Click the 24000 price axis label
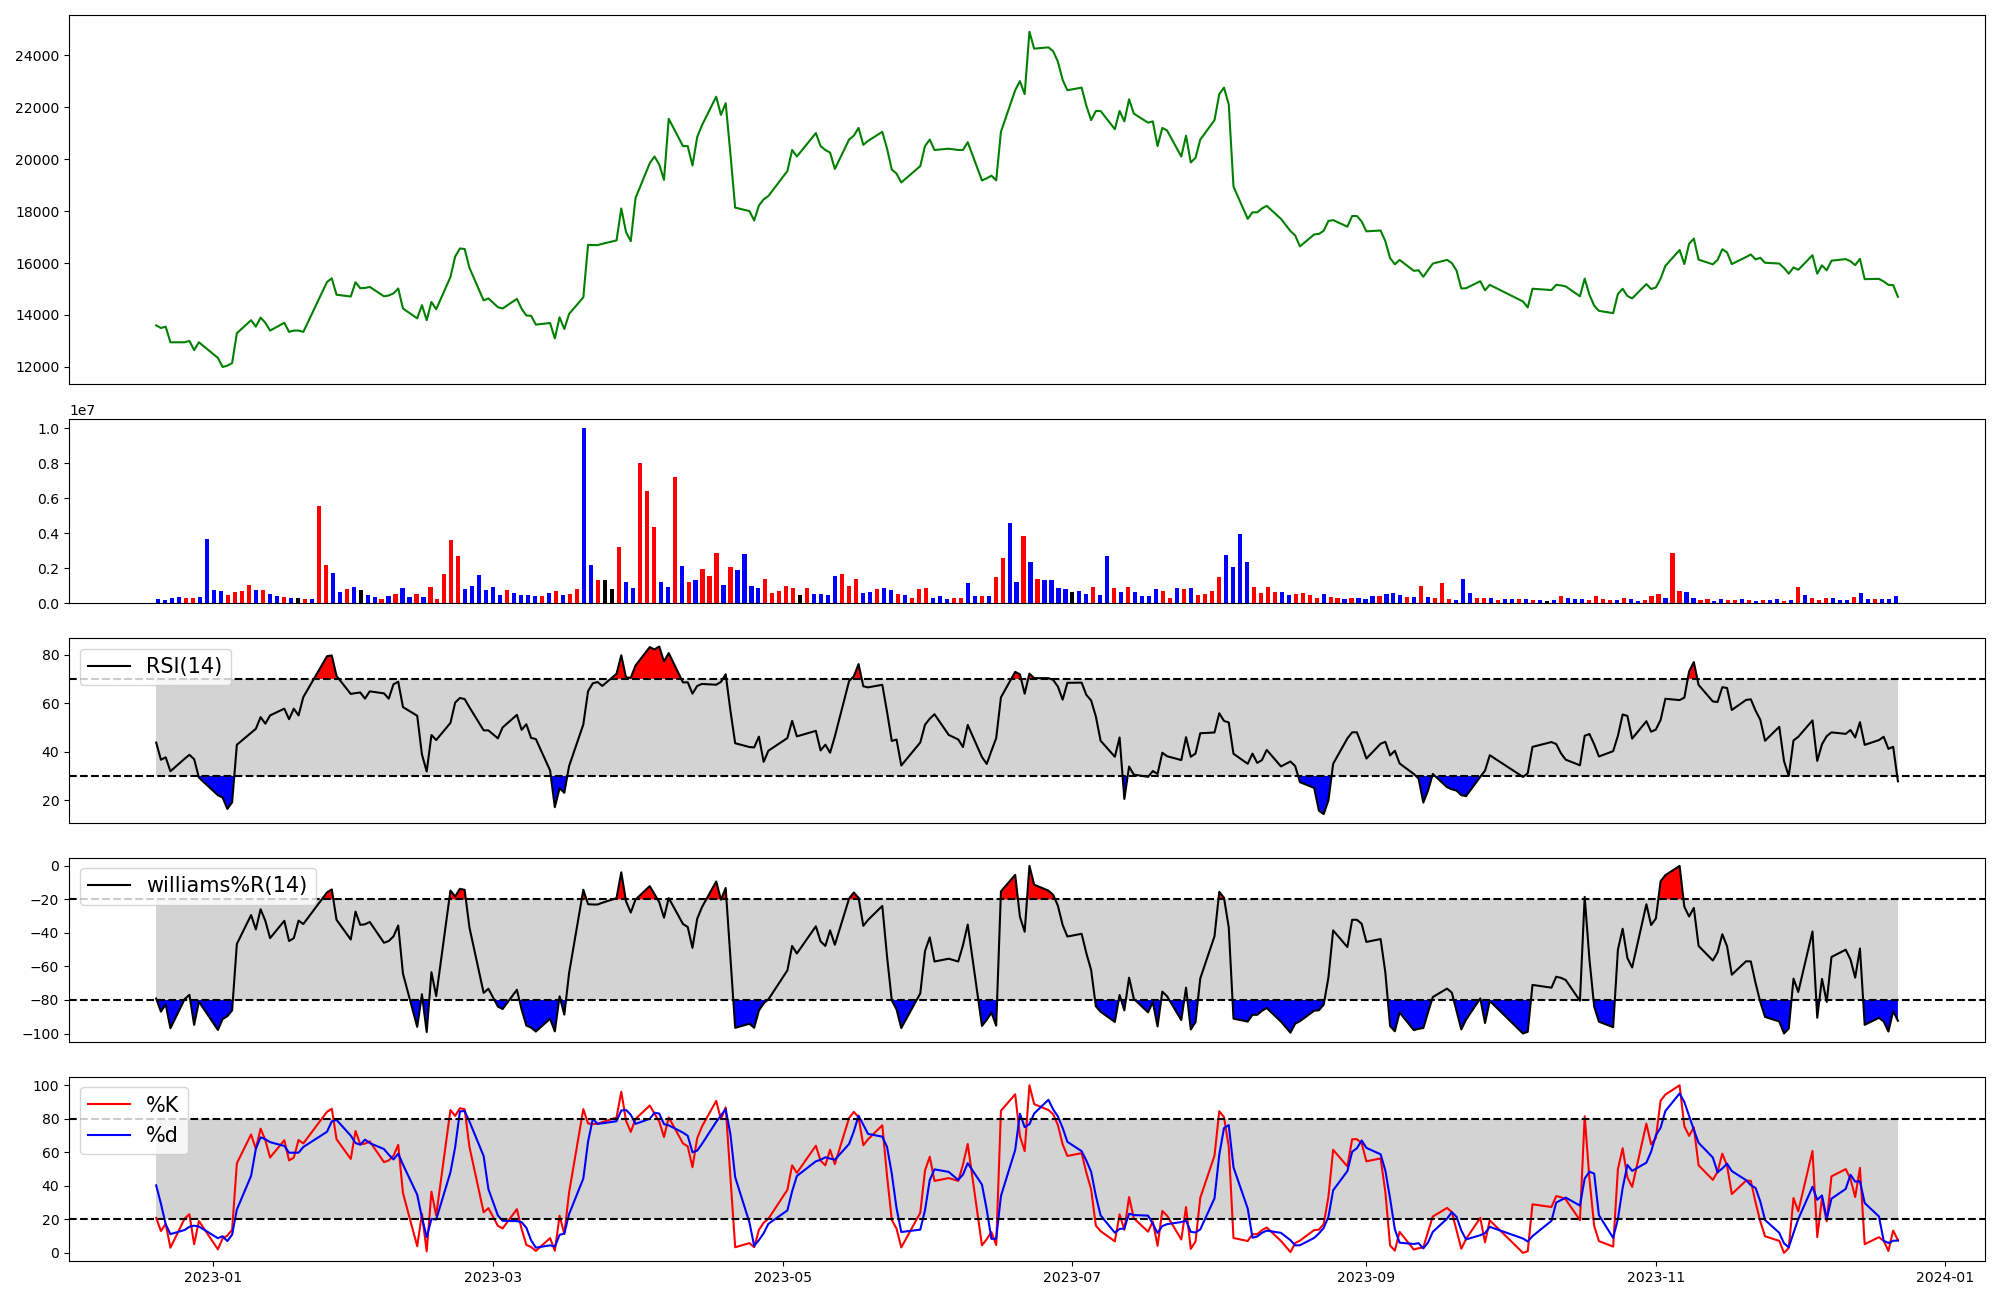The image size is (2000, 1300). [x=37, y=56]
